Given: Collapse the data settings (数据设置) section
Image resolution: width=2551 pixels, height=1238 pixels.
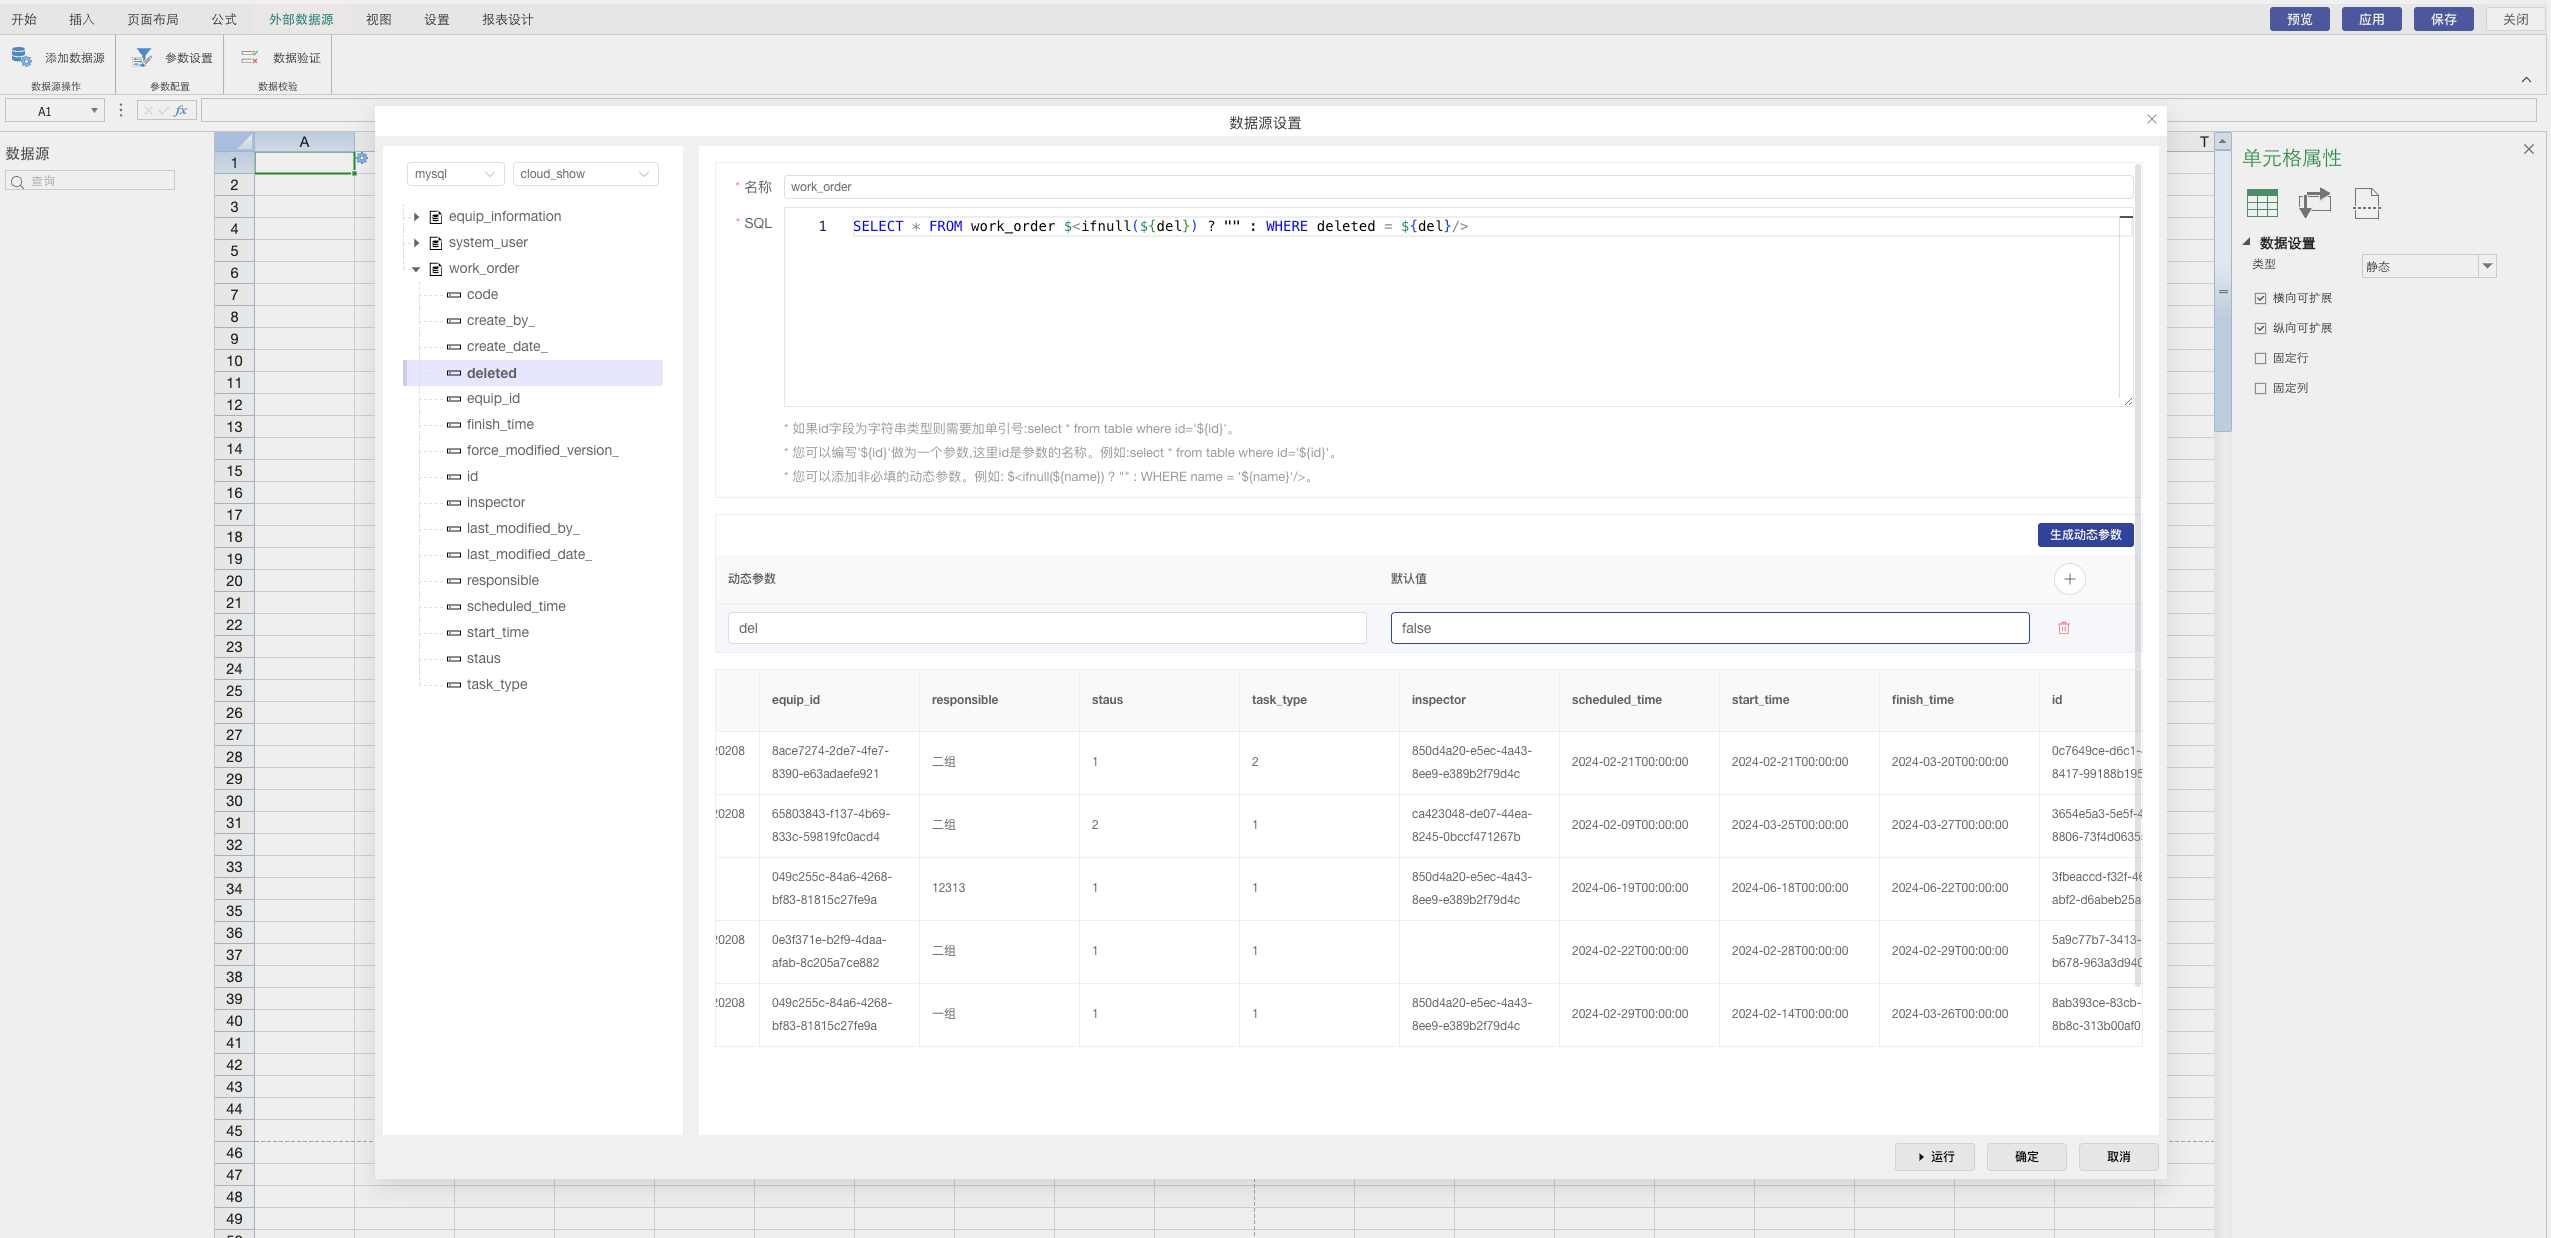Looking at the screenshot, I should (2246, 242).
